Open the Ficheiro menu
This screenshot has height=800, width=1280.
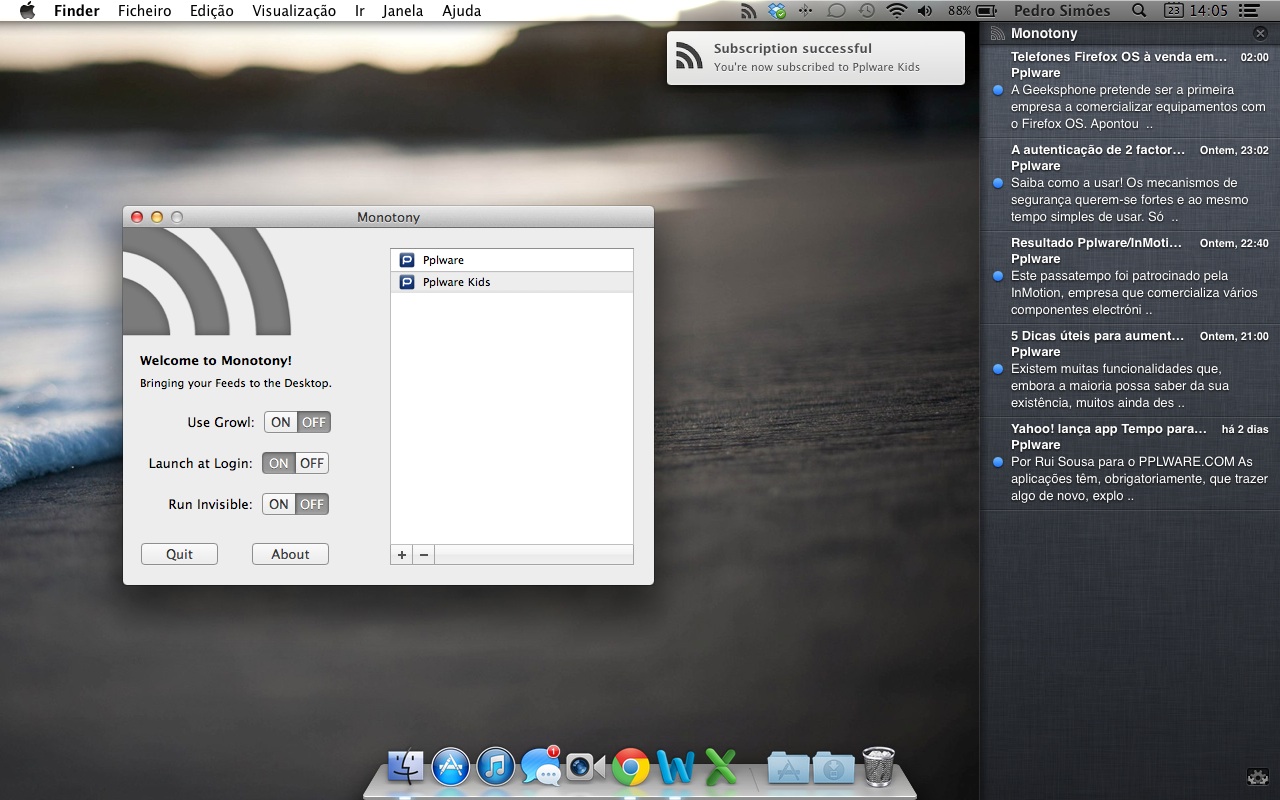tap(144, 11)
